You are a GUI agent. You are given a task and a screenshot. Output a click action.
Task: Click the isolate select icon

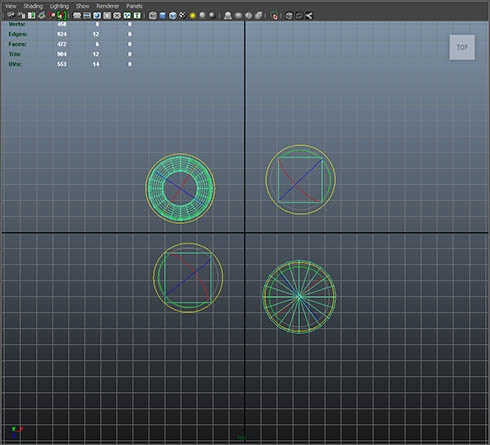tap(228, 15)
